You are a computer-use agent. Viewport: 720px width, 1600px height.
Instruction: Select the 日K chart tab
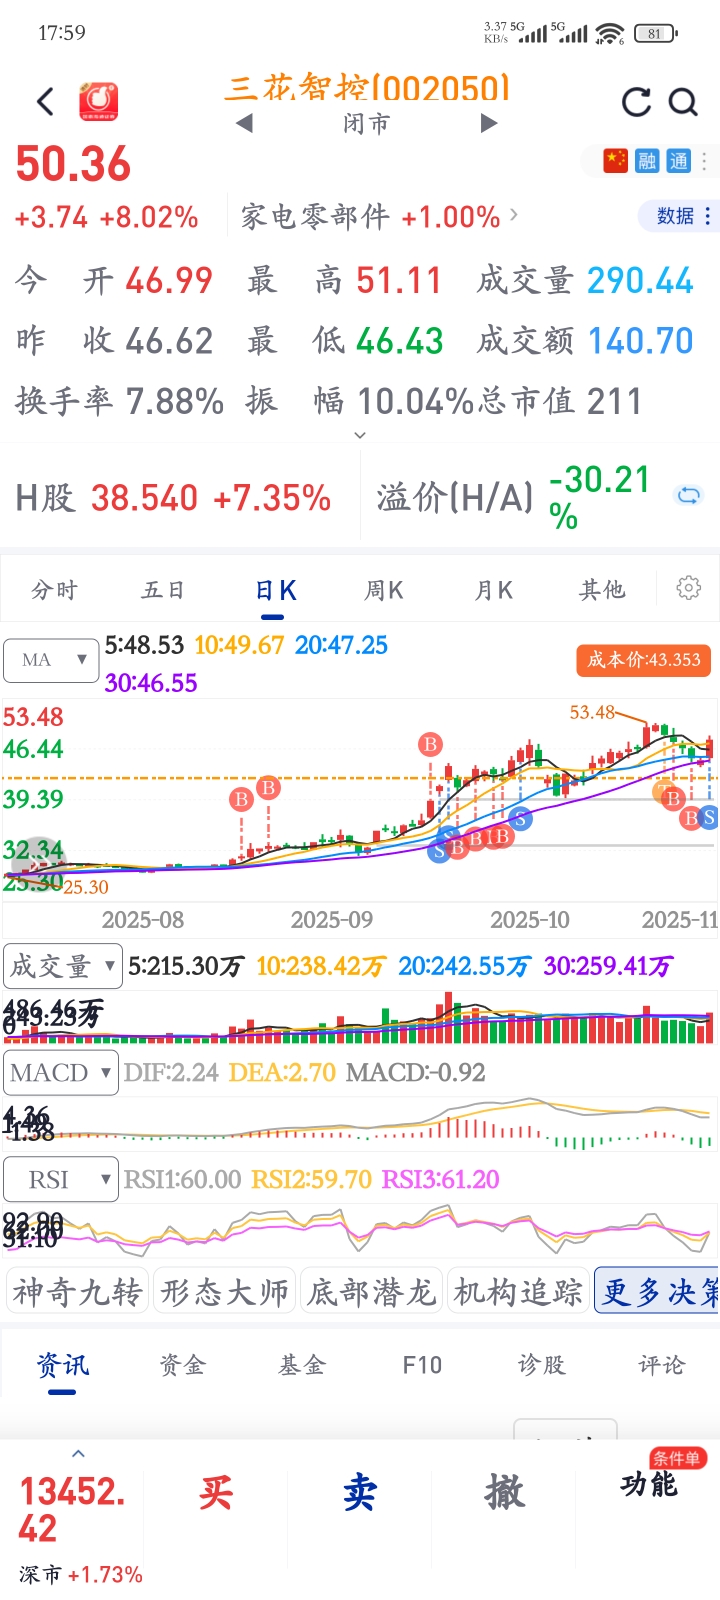coord(276,590)
